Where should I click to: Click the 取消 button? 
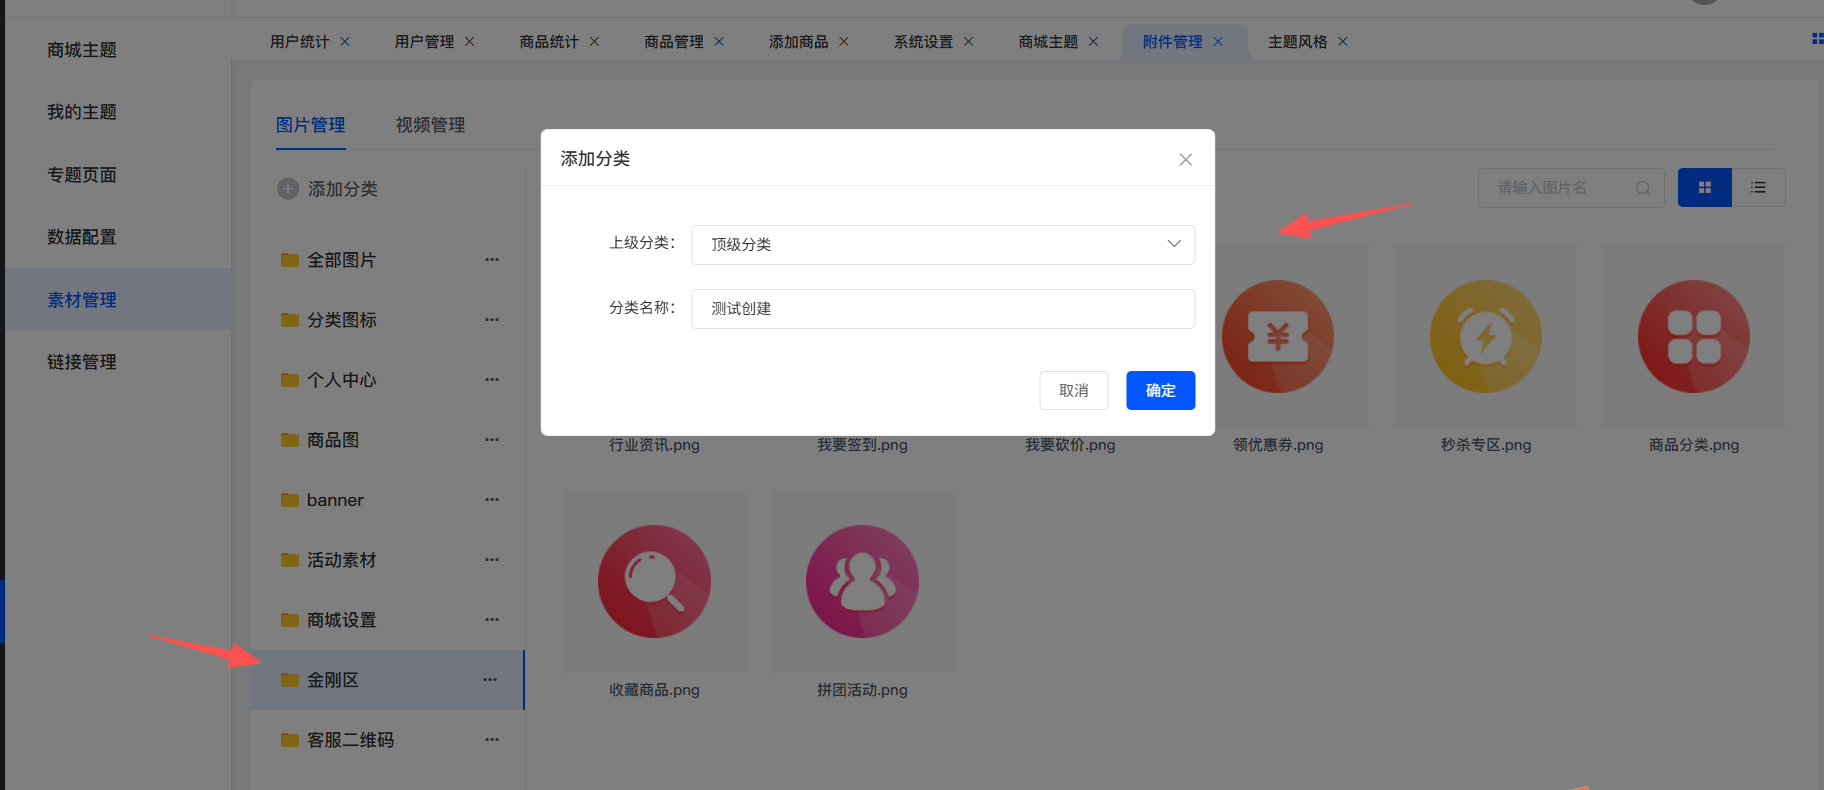pos(1073,390)
